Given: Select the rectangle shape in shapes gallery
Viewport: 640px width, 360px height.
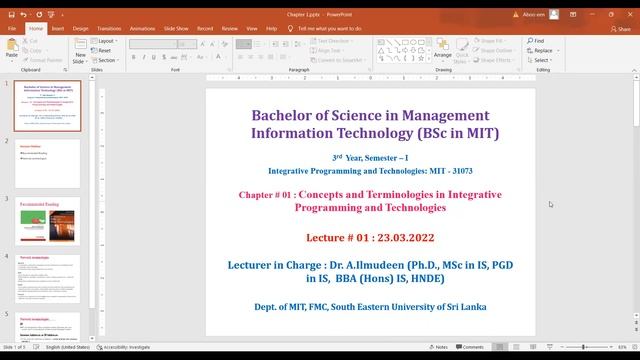Looking at the screenshot, I should coord(405,42).
